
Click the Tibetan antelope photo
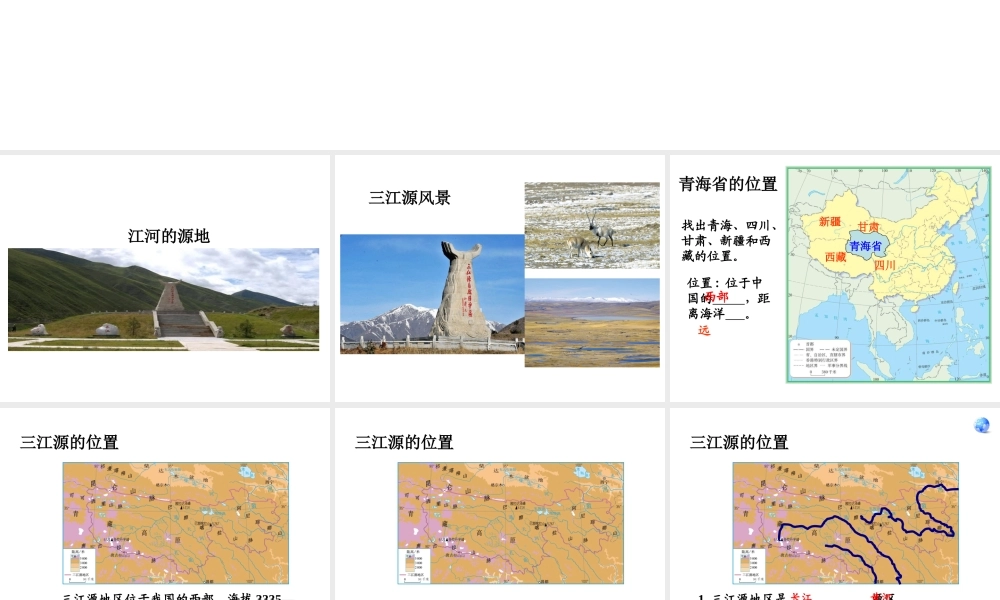[x=592, y=225]
